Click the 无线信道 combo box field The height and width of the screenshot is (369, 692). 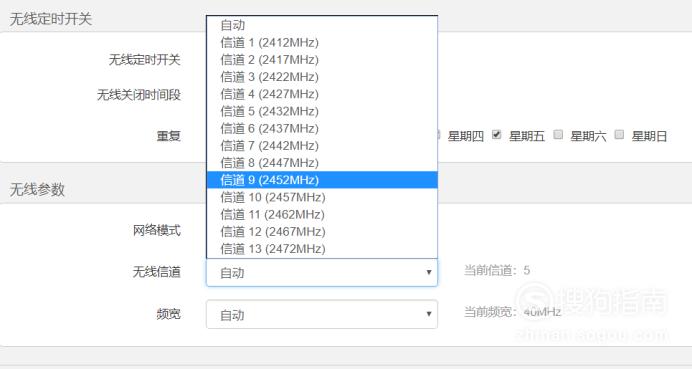pyautogui.click(x=322, y=272)
